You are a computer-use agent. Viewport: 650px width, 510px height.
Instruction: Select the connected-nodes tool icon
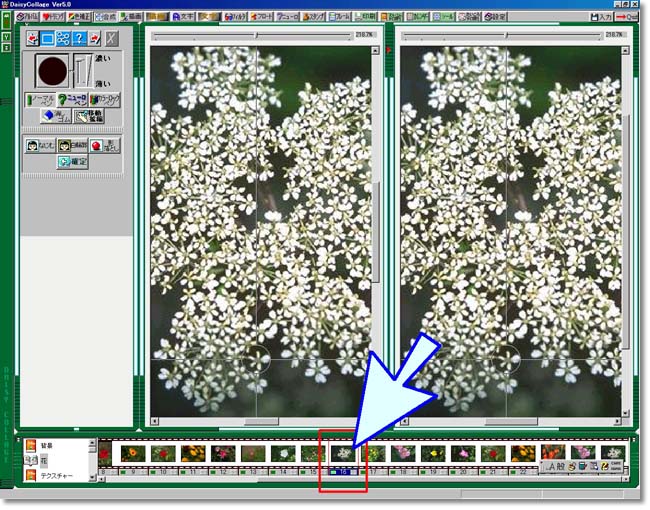(63, 39)
